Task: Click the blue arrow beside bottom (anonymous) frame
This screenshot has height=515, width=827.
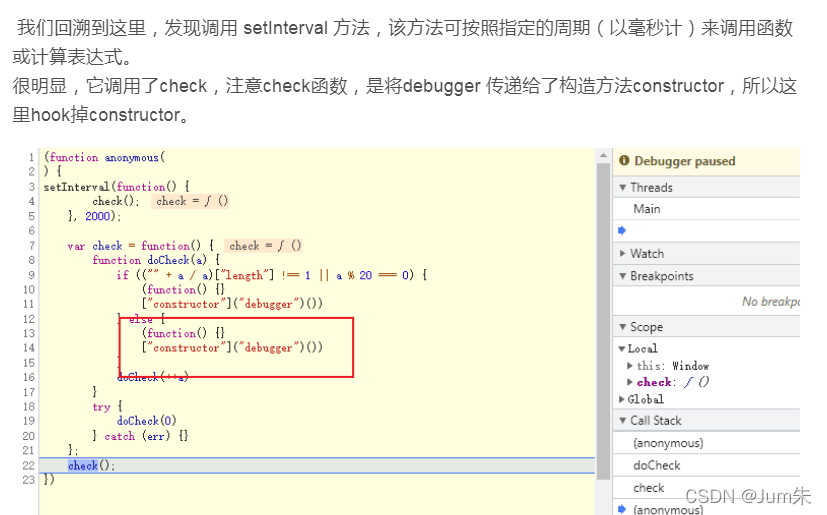Action: tap(622, 509)
